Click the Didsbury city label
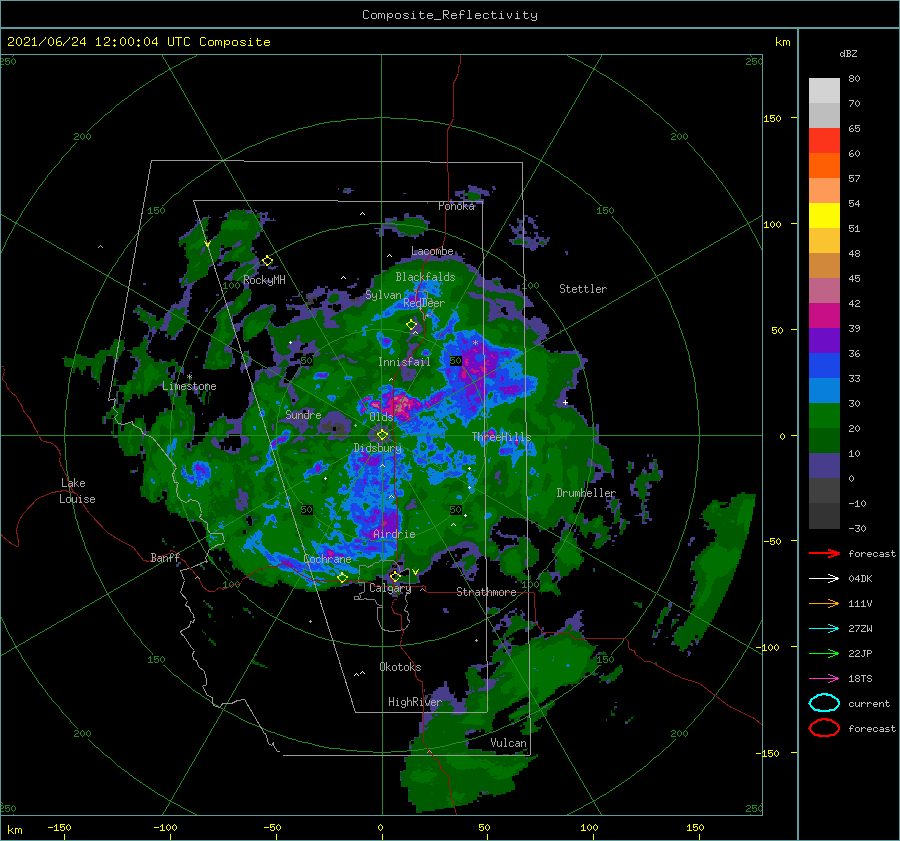 [378, 448]
